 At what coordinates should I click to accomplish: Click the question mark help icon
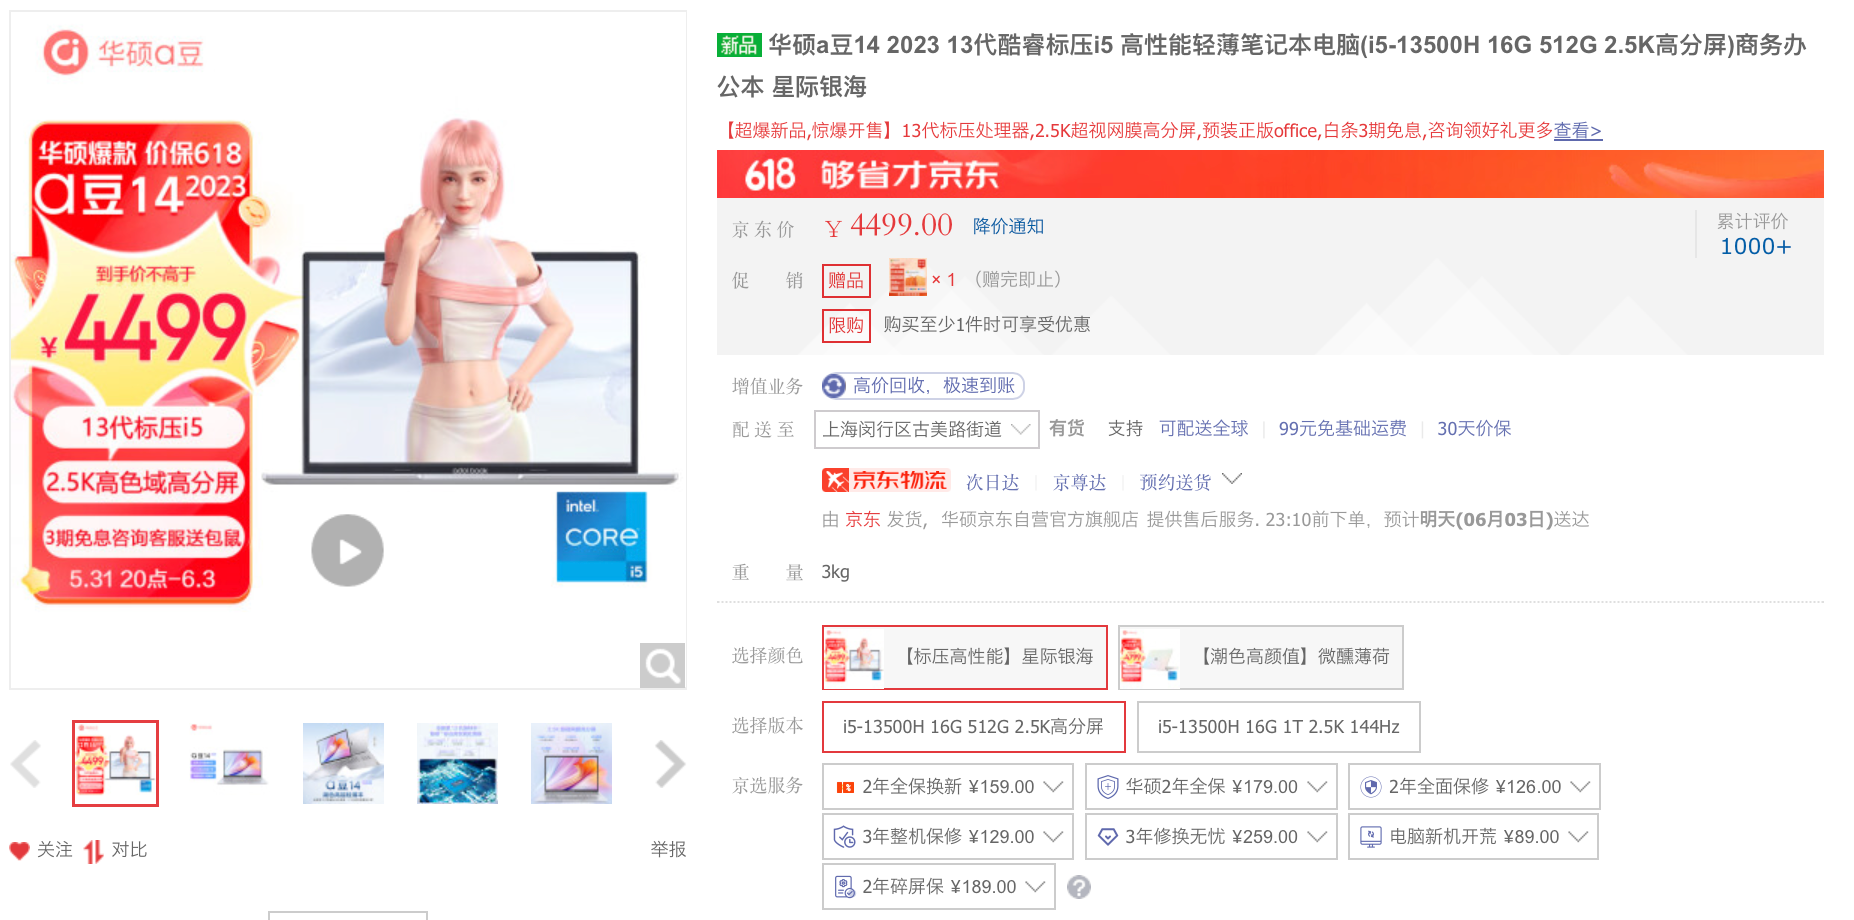click(x=1078, y=887)
